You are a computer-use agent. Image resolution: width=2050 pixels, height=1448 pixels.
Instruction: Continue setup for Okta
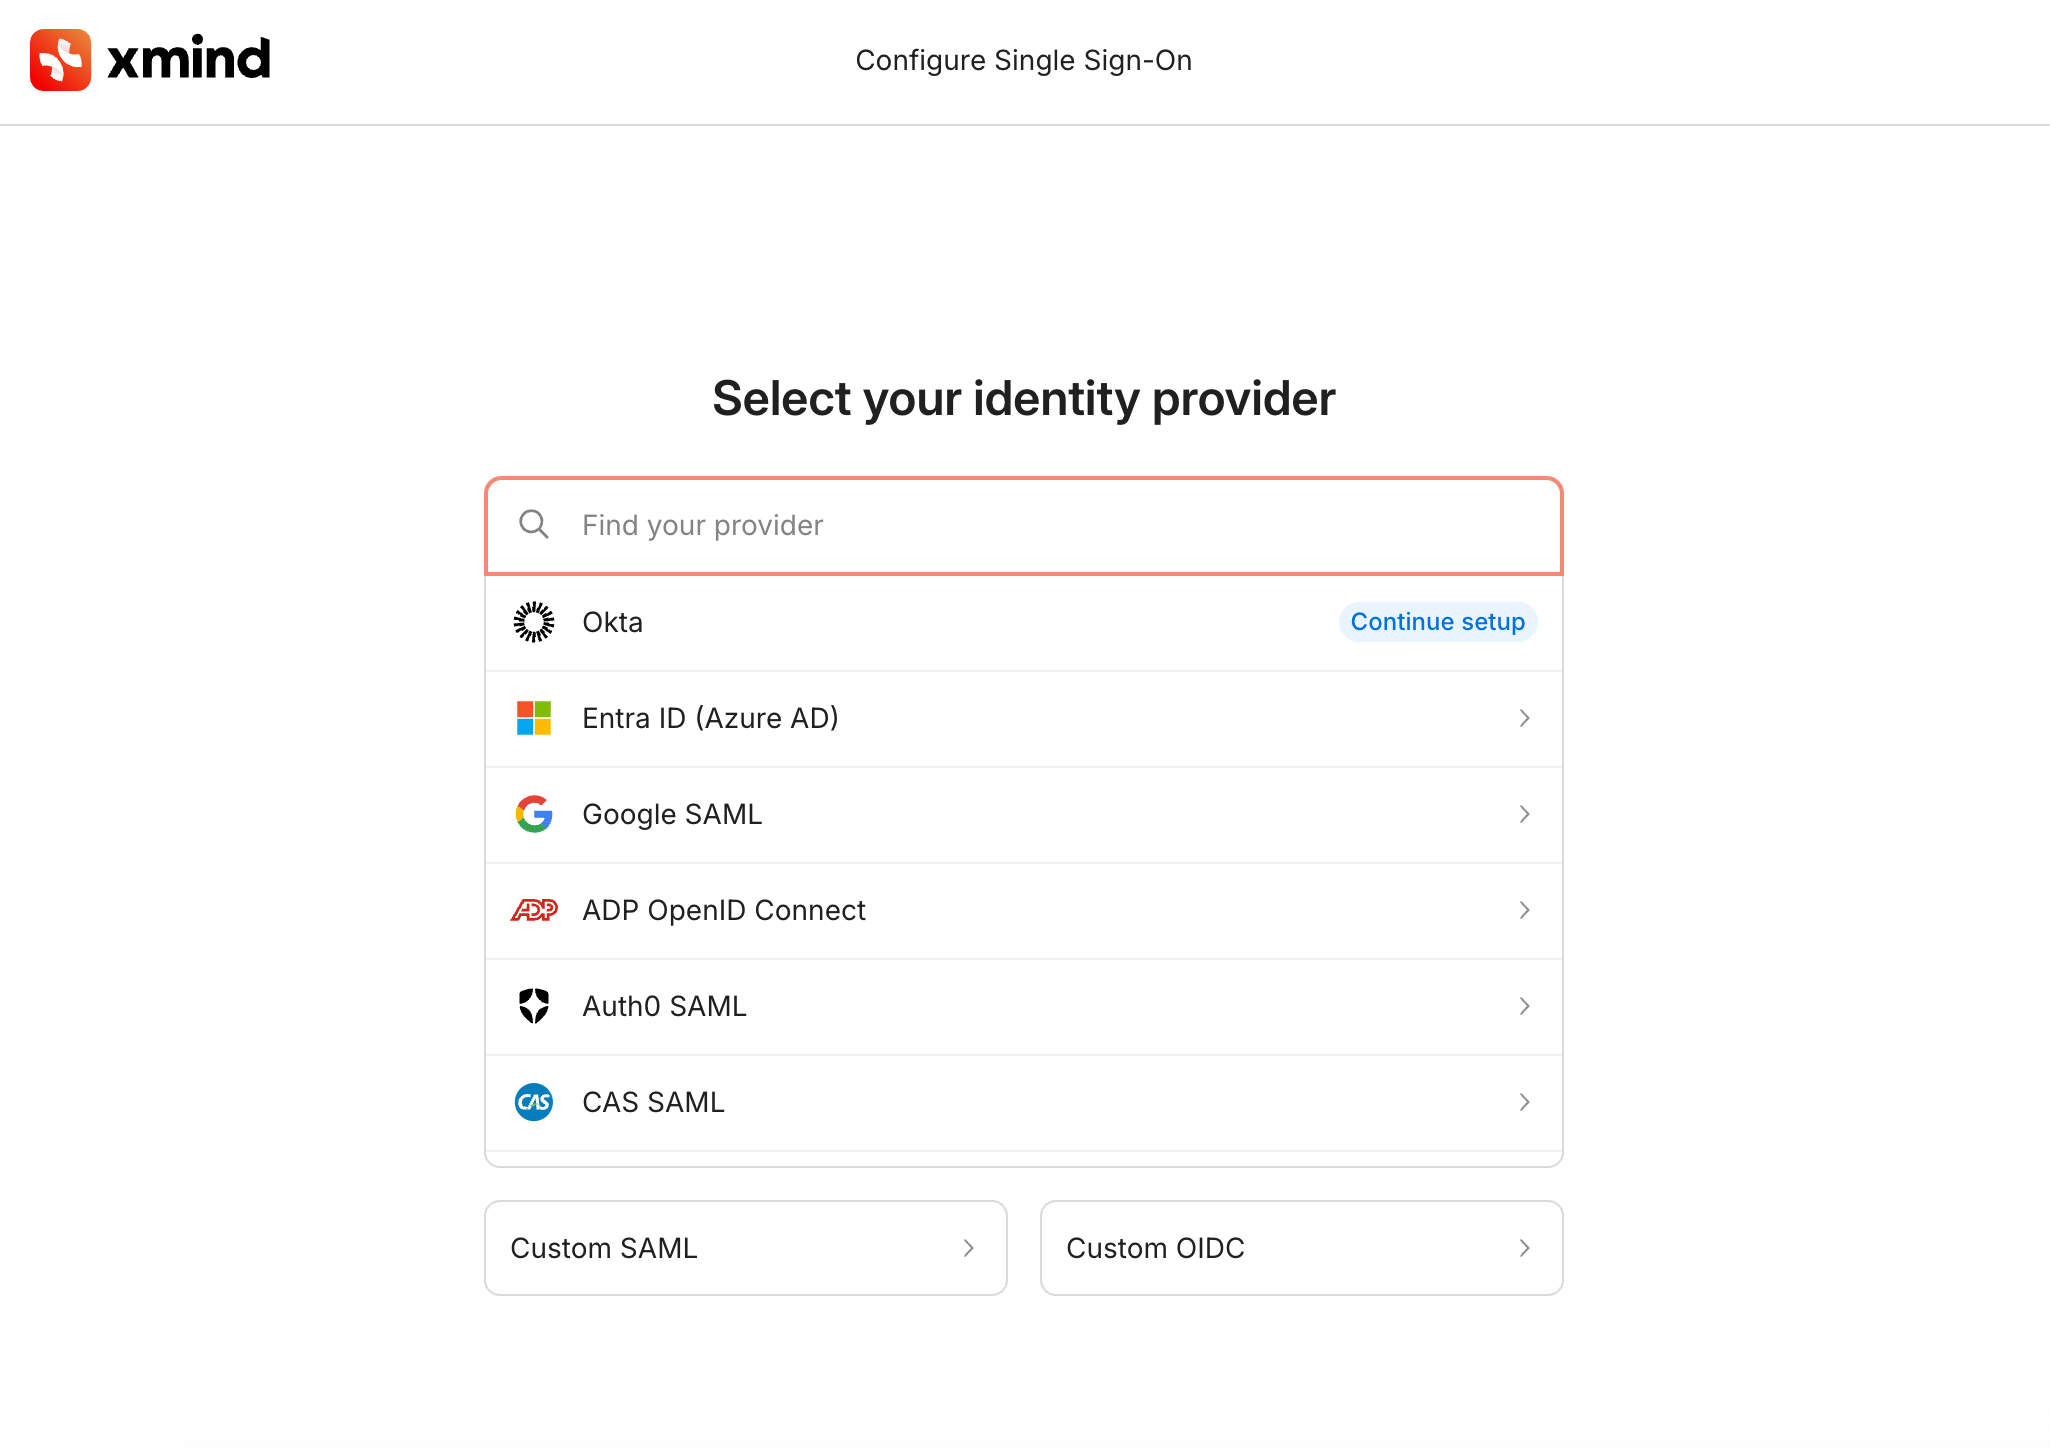coord(1438,622)
